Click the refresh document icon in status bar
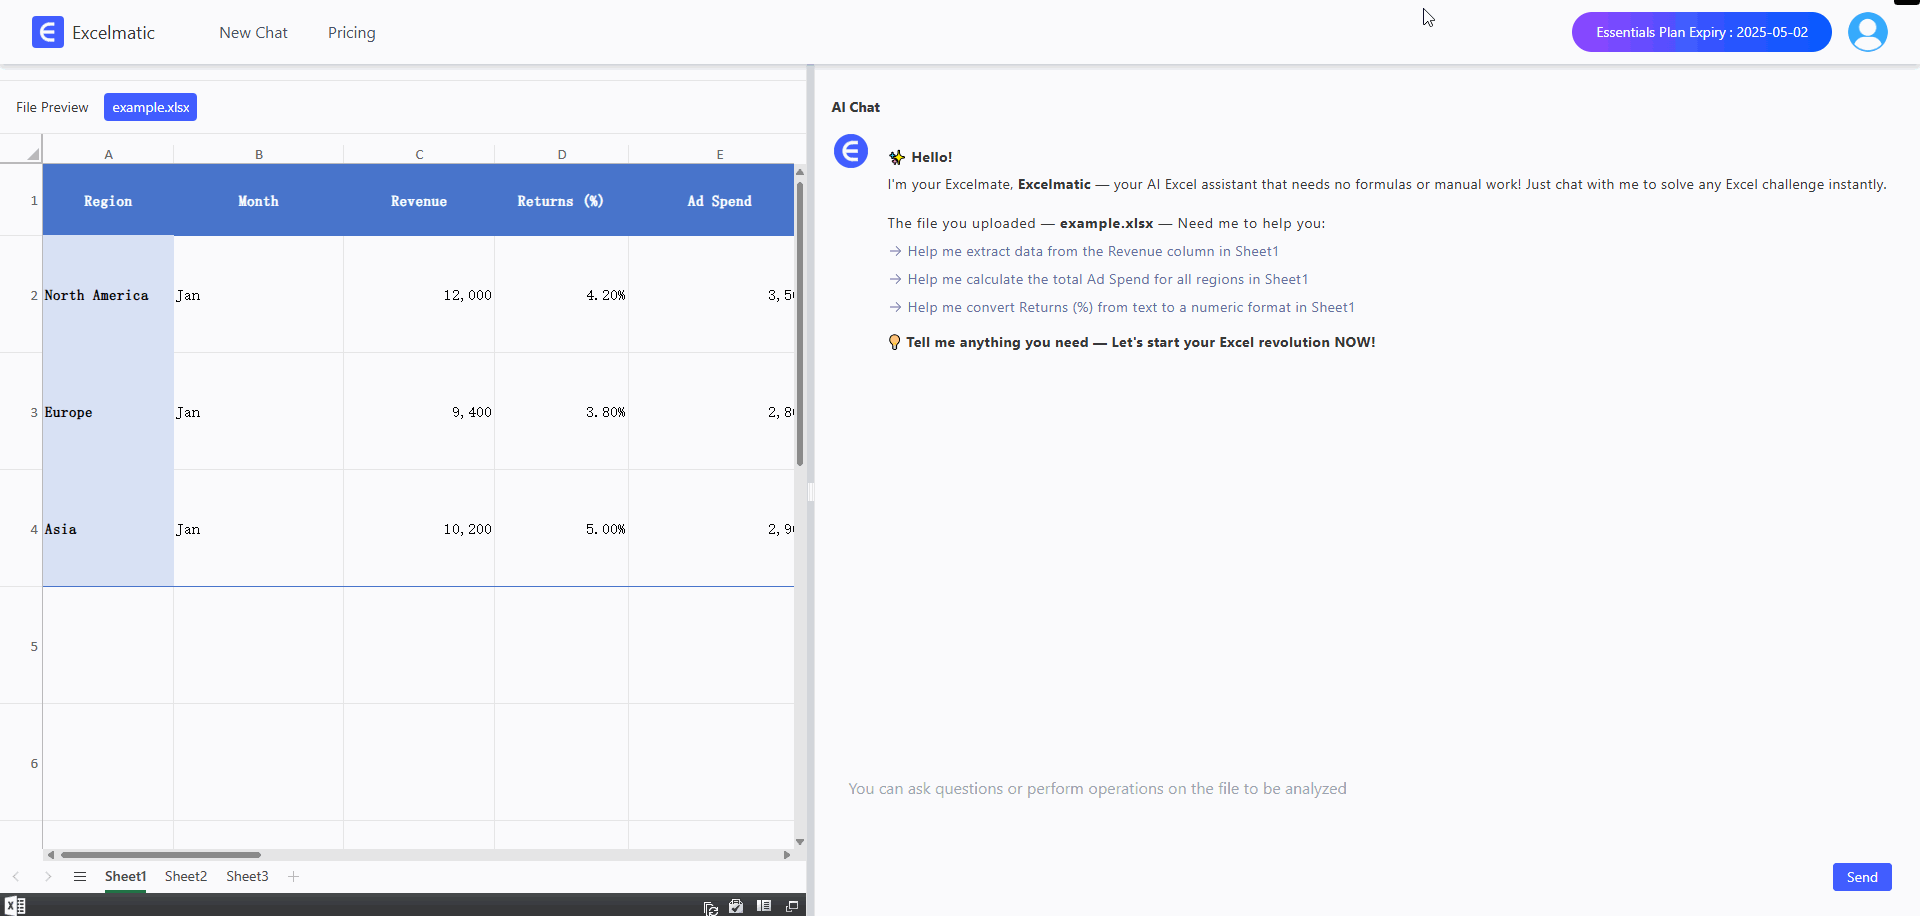Viewport: 1920px width, 916px height. pos(710,907)
